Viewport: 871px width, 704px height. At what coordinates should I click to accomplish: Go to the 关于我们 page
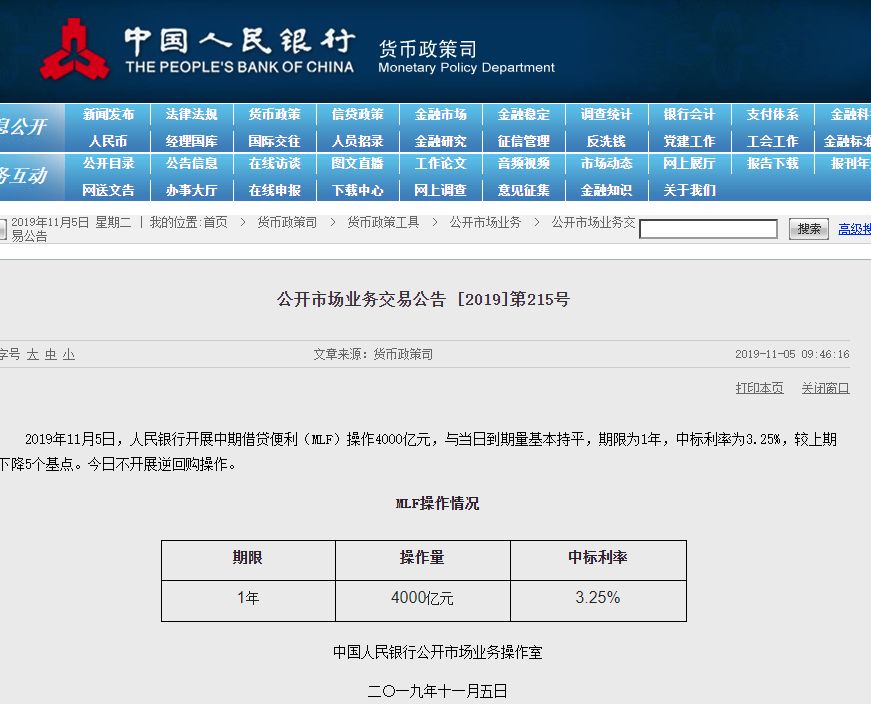[689, 190]
